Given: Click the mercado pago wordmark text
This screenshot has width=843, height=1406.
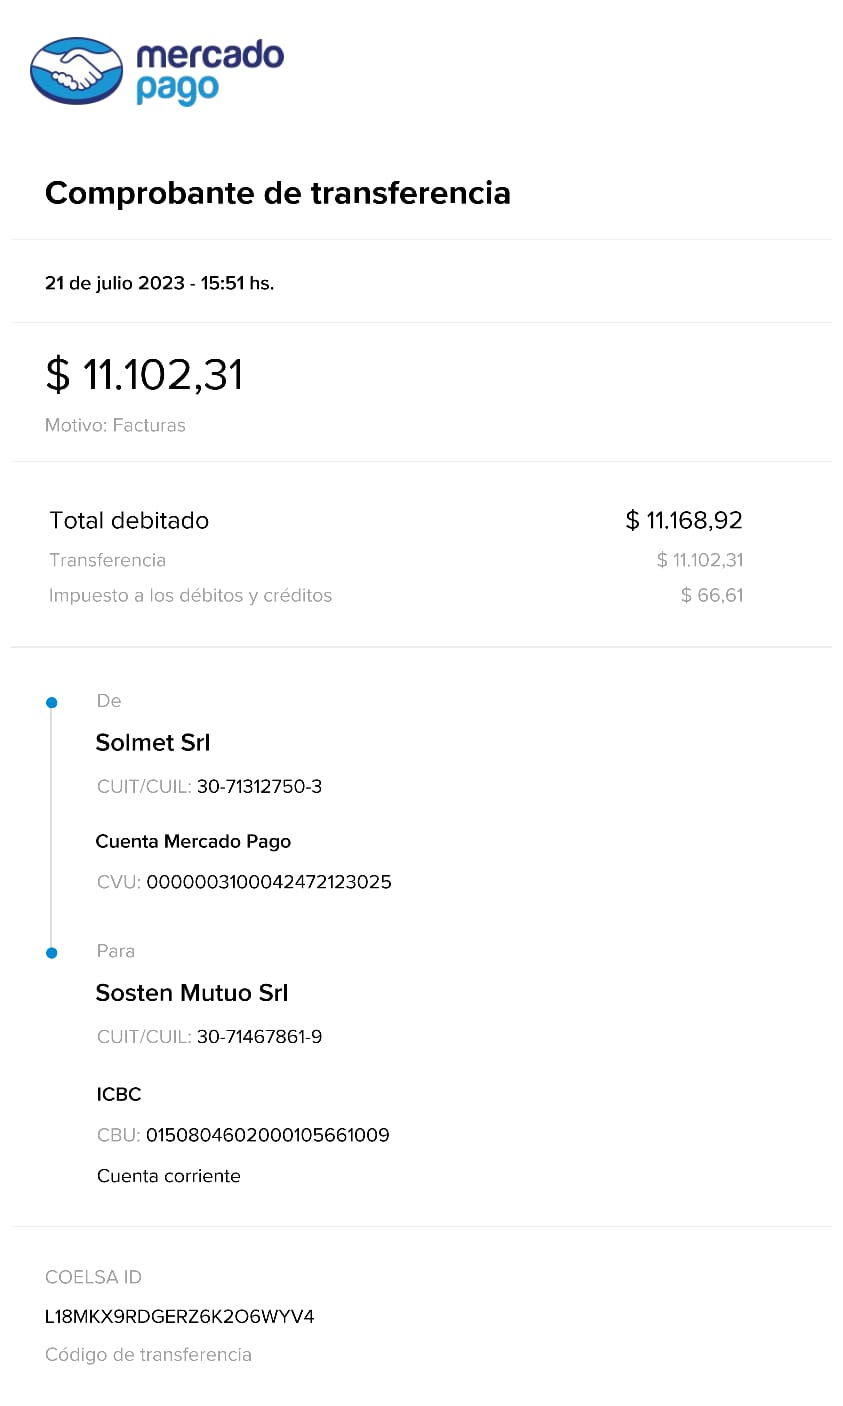Looking at the screenshot, I should pyautogui.click(x=209, y=71).
